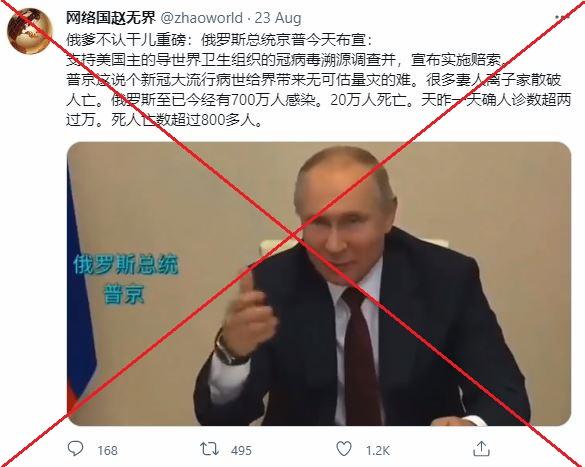This screenshot has width=585, height=467.
Task: Click the tweet's first line starting 俄爹不认干儿重磅
Action: coord(219,40)
